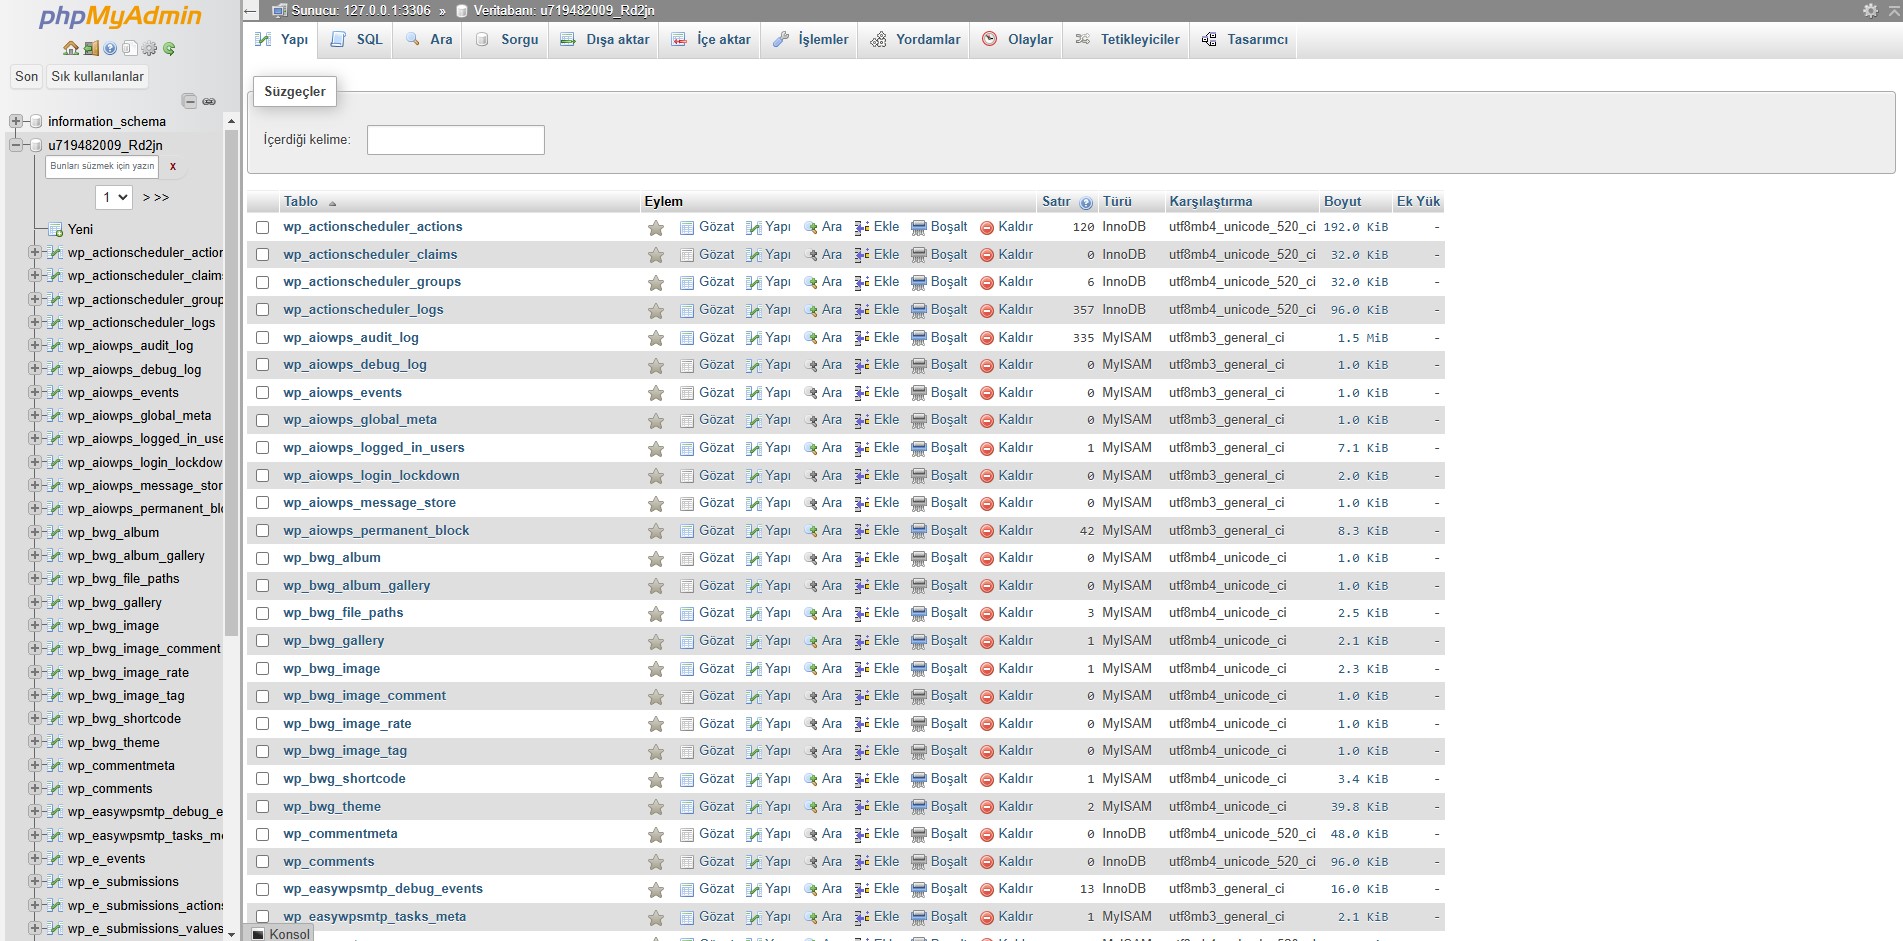The height and width of the screenshot is (941, 1903).
Task: Open navigation panel settings gear icon
Action: coord(149,48)
